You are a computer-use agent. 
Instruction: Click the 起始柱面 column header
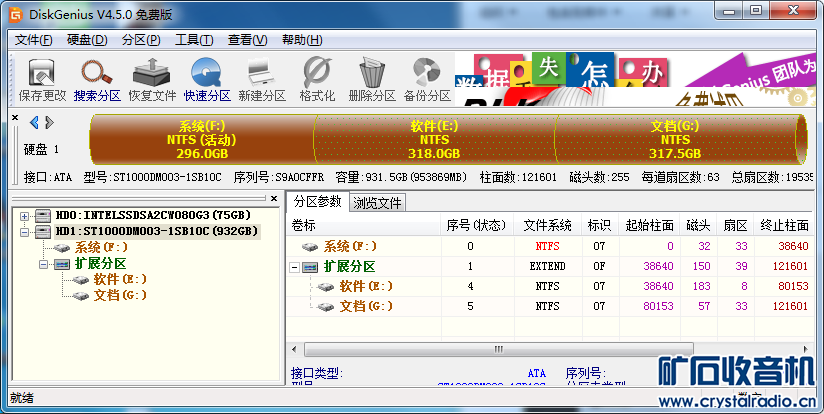tap(649, 225)
